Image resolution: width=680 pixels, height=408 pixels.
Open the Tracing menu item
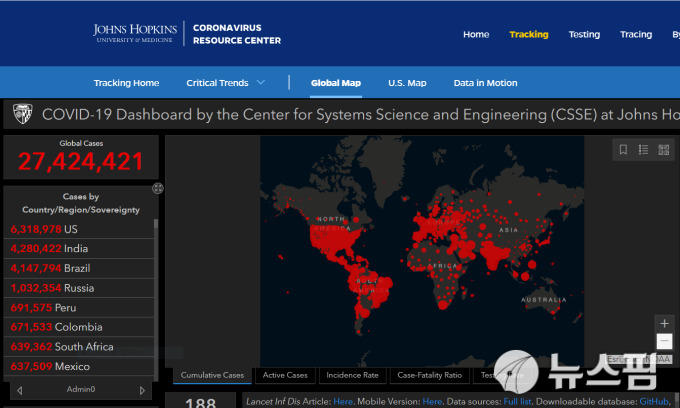coord(636,34)
